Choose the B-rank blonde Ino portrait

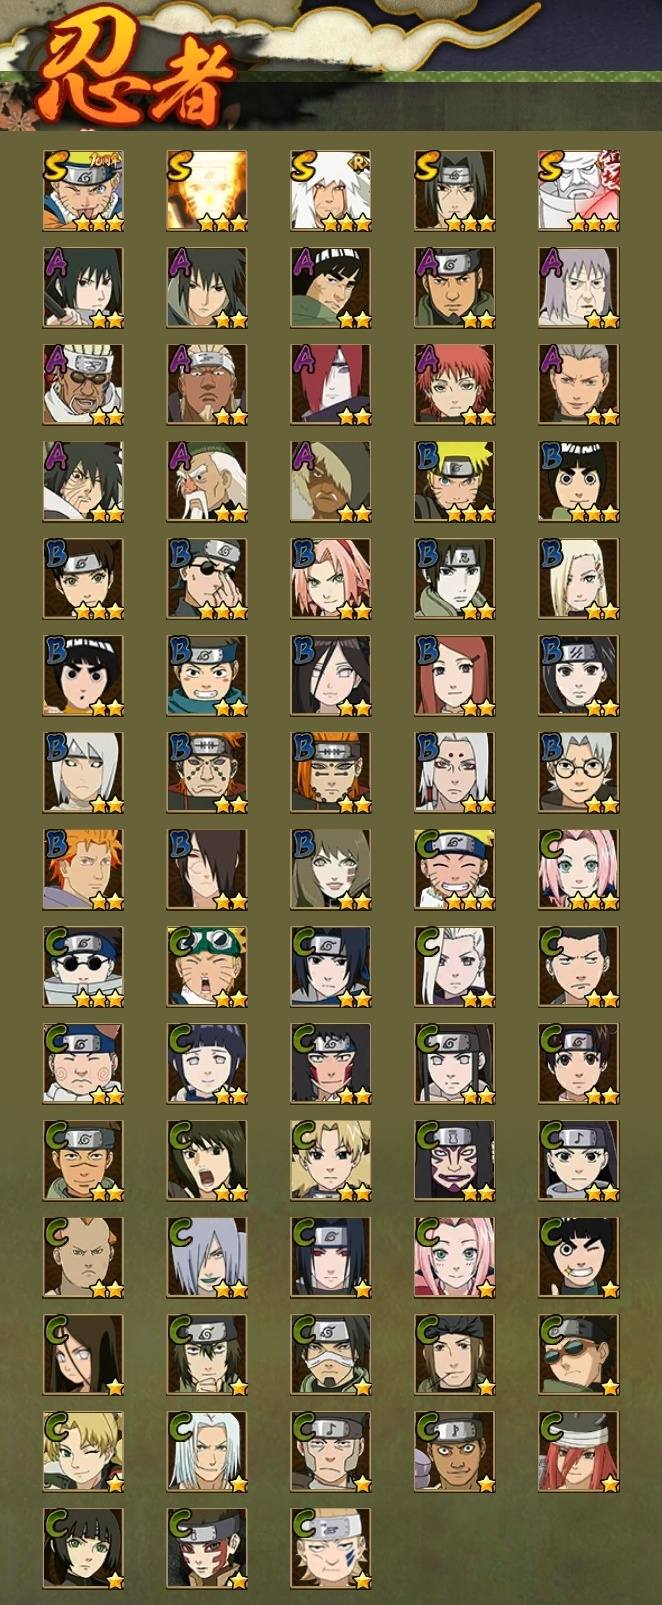point(579,579)
